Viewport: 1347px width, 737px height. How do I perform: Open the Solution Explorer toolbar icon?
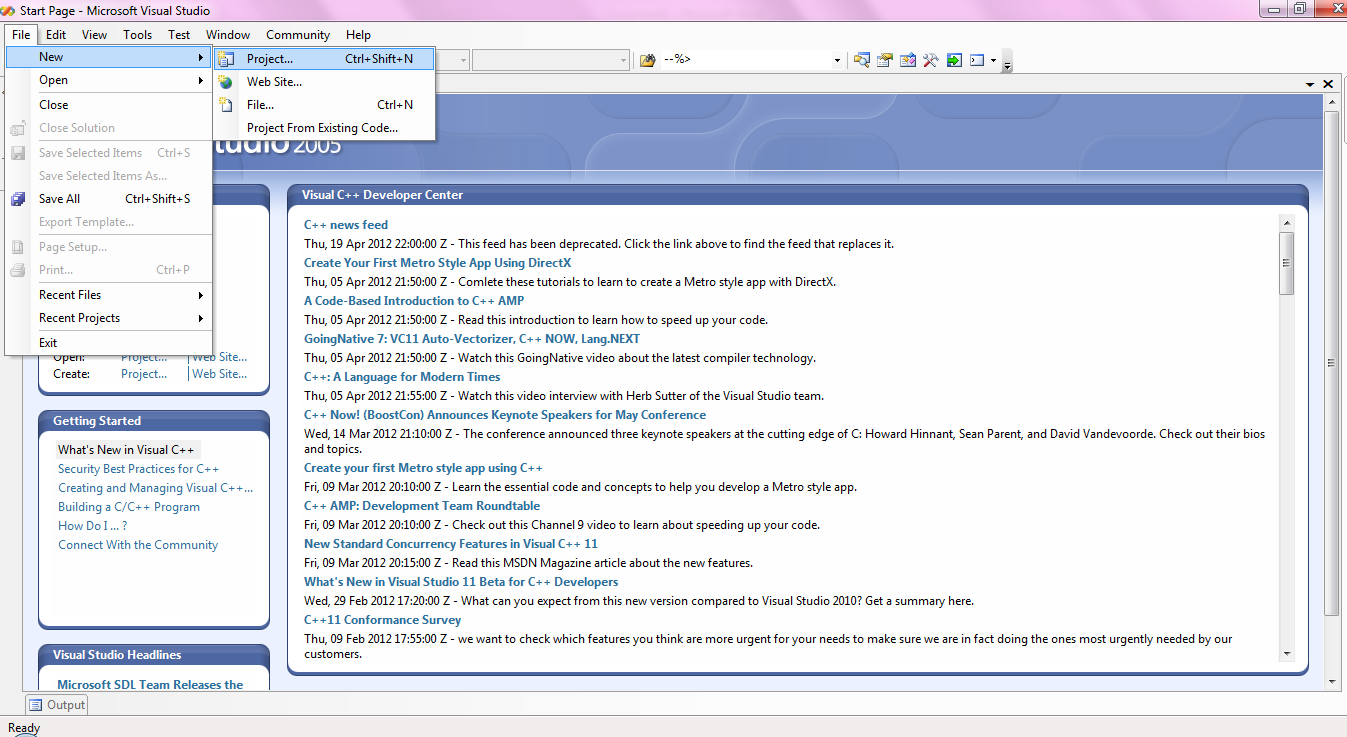pyautogui.click(x=862, y=60)
